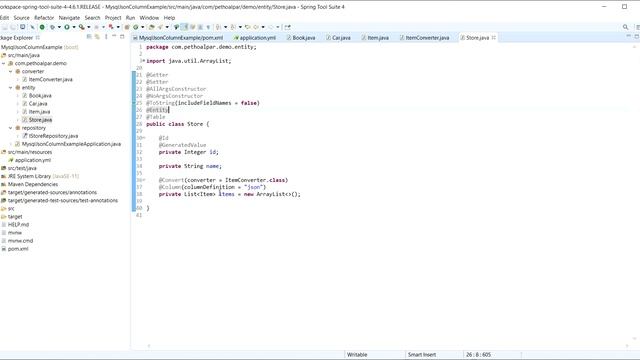
Task: Open the Project menu
Action: [x=113, y=18]
